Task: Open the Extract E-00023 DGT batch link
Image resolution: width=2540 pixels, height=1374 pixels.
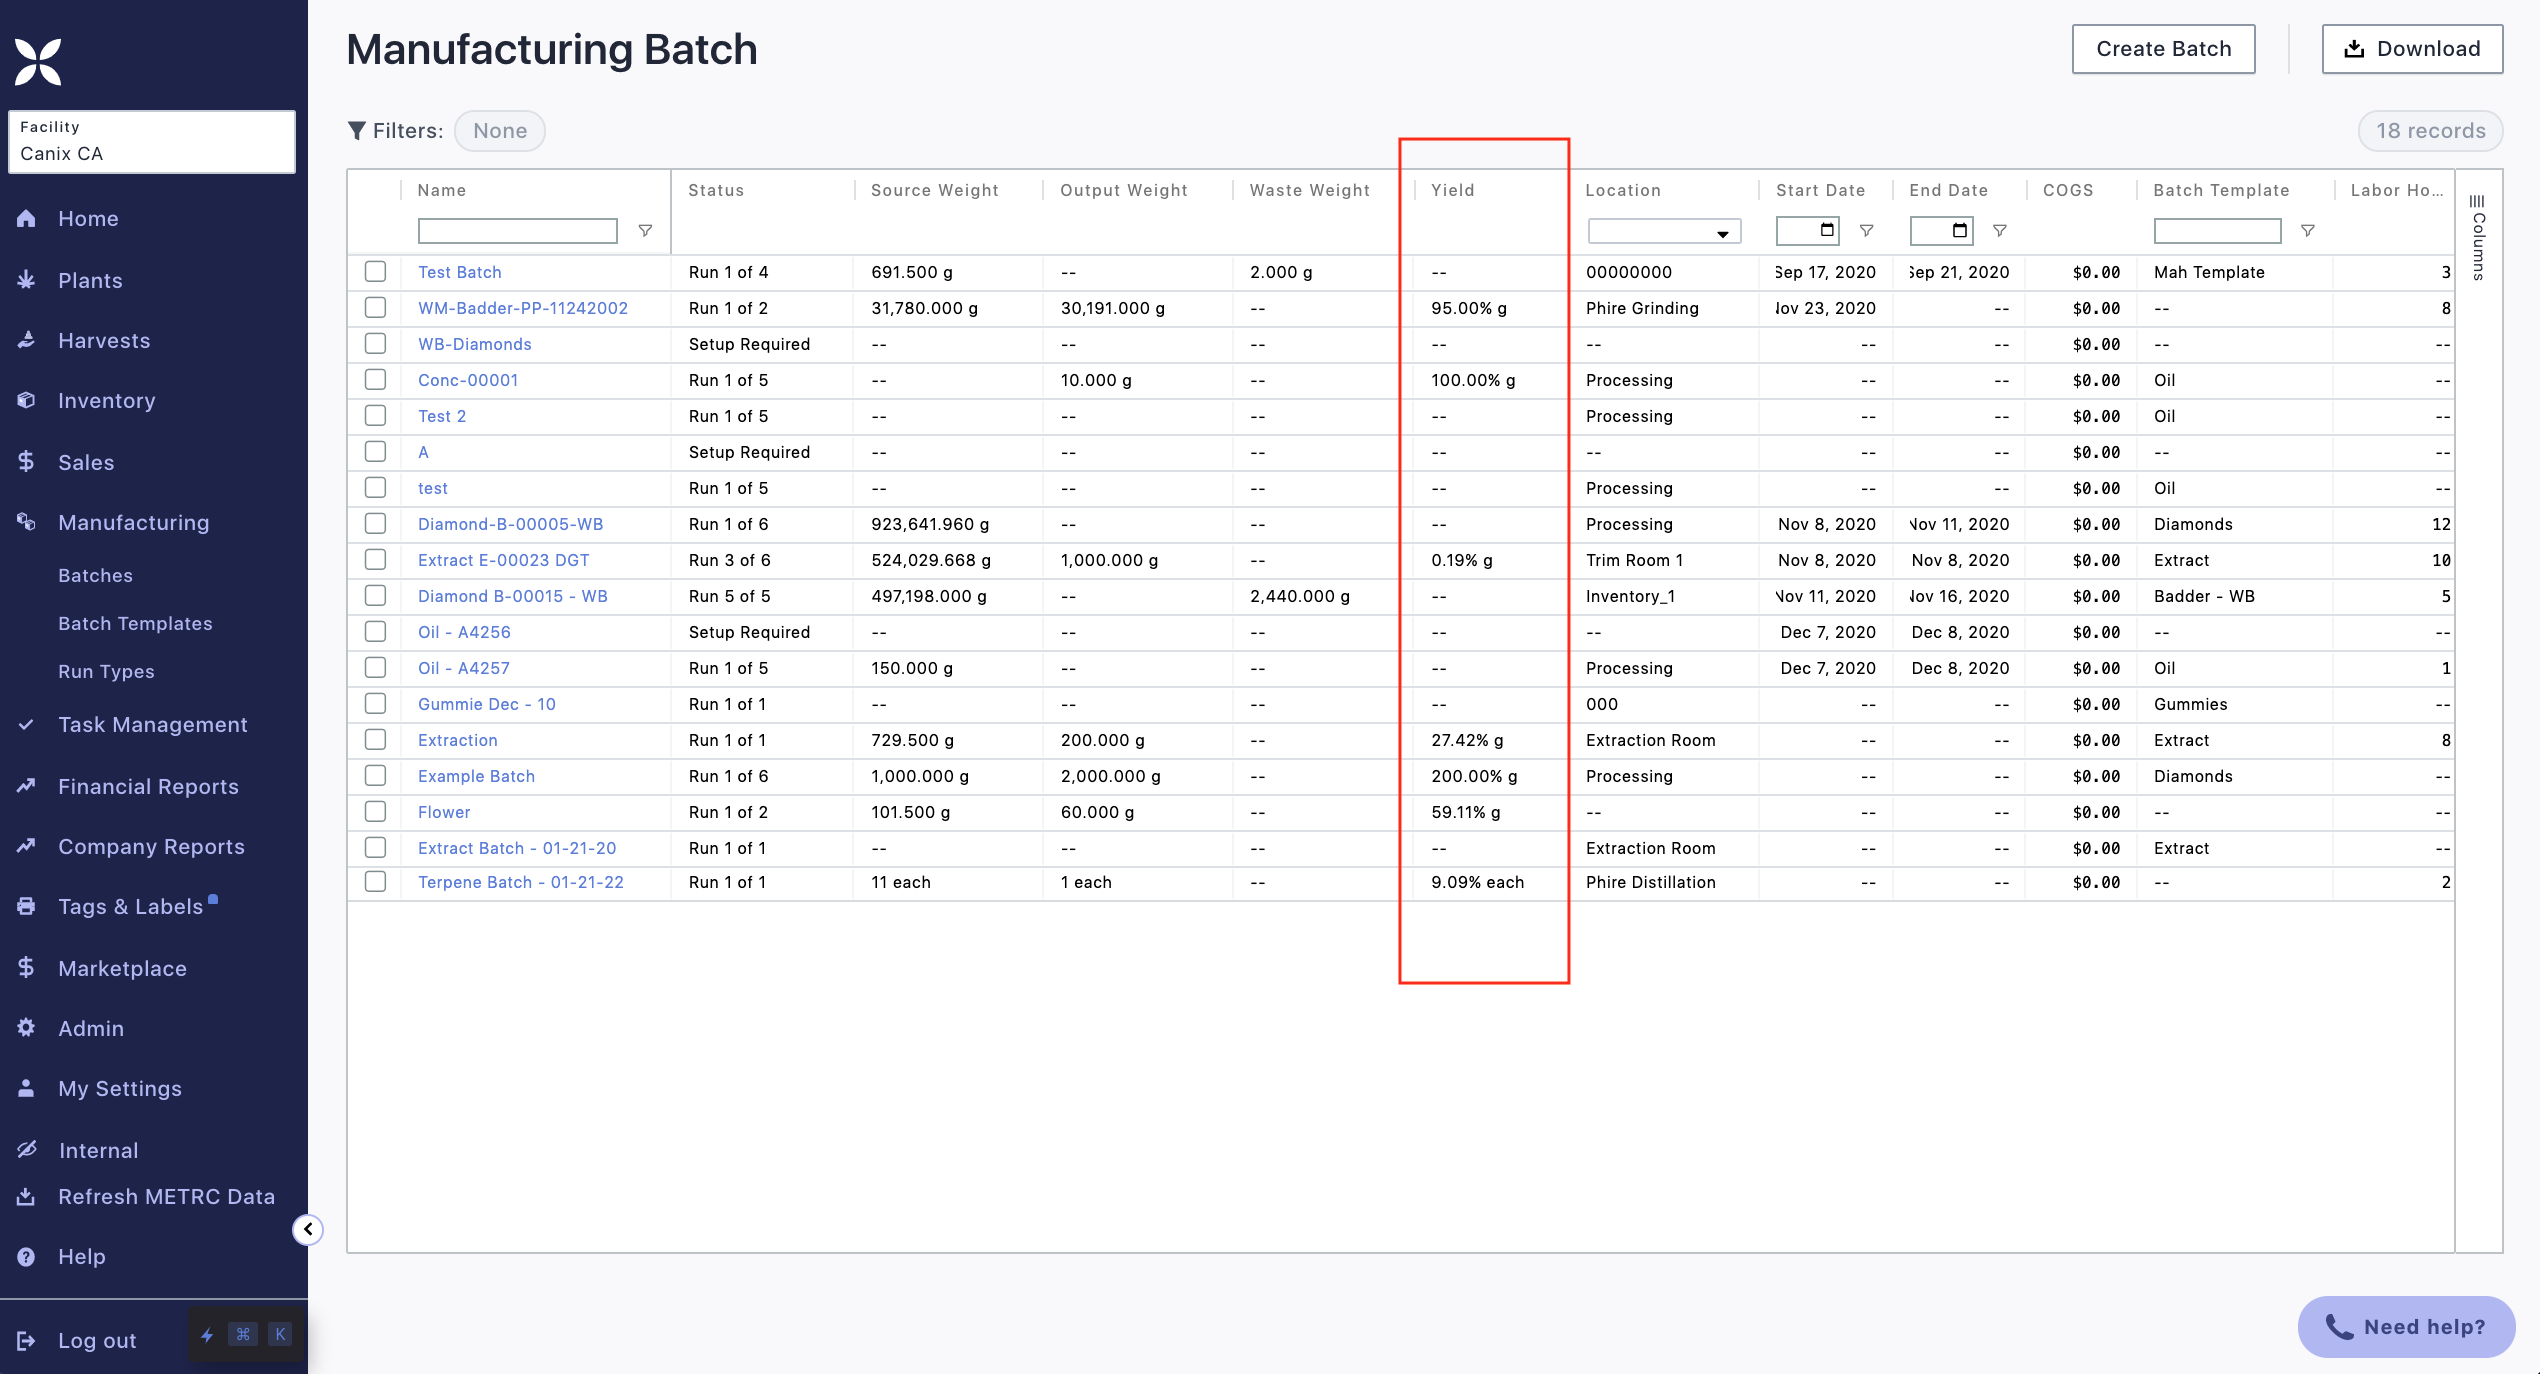Action: coord(503,560)
